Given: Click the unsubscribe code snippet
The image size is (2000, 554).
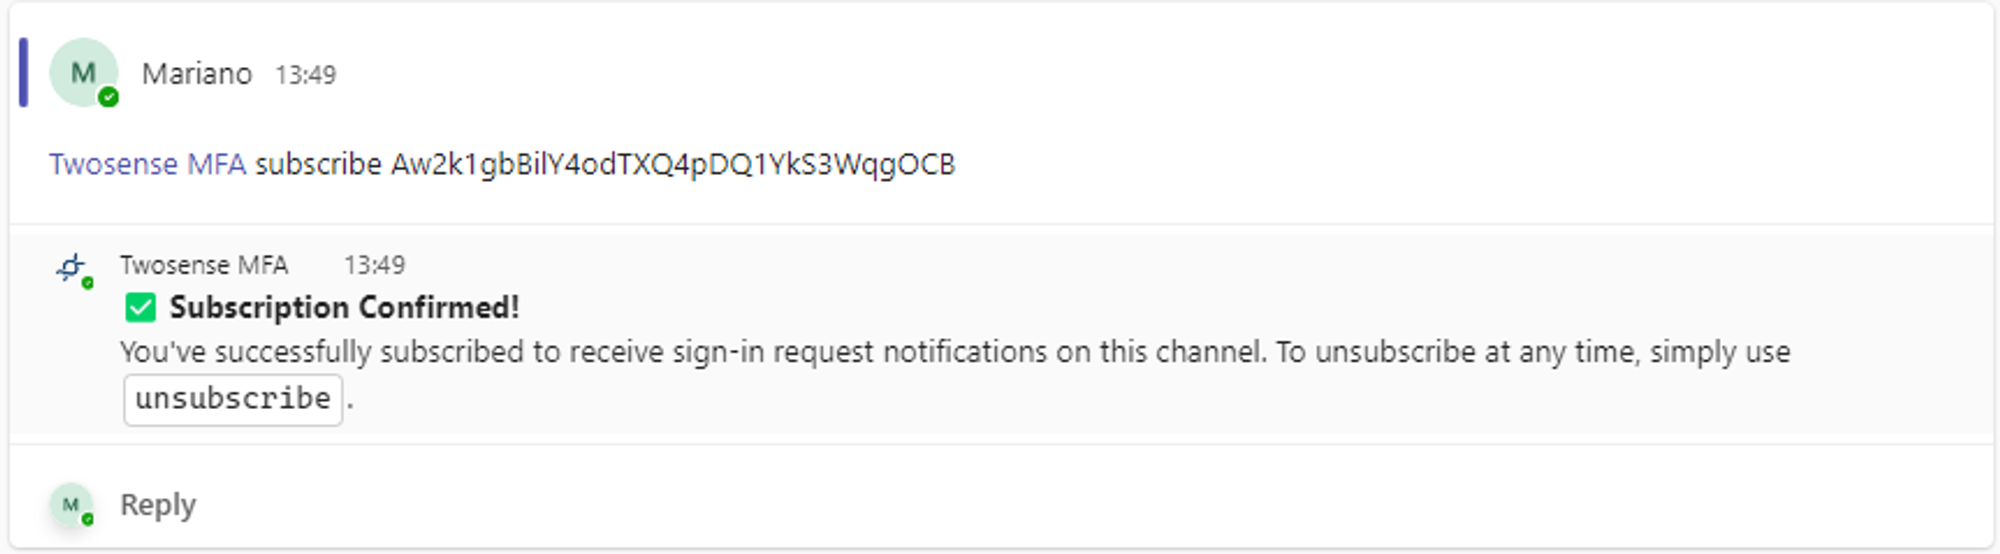Looking at the screenshot, I should [x=233, y=399].
